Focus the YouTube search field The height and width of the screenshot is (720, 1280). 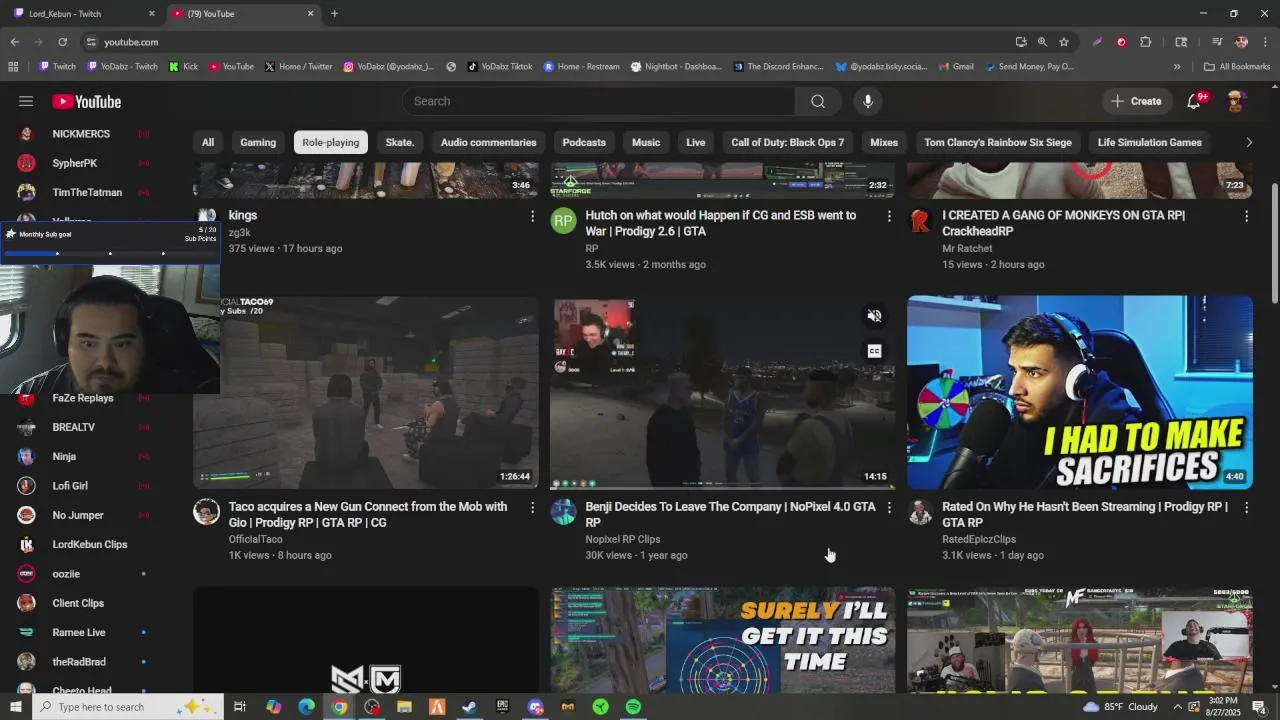pyautogui.click(x=599, y=101)
